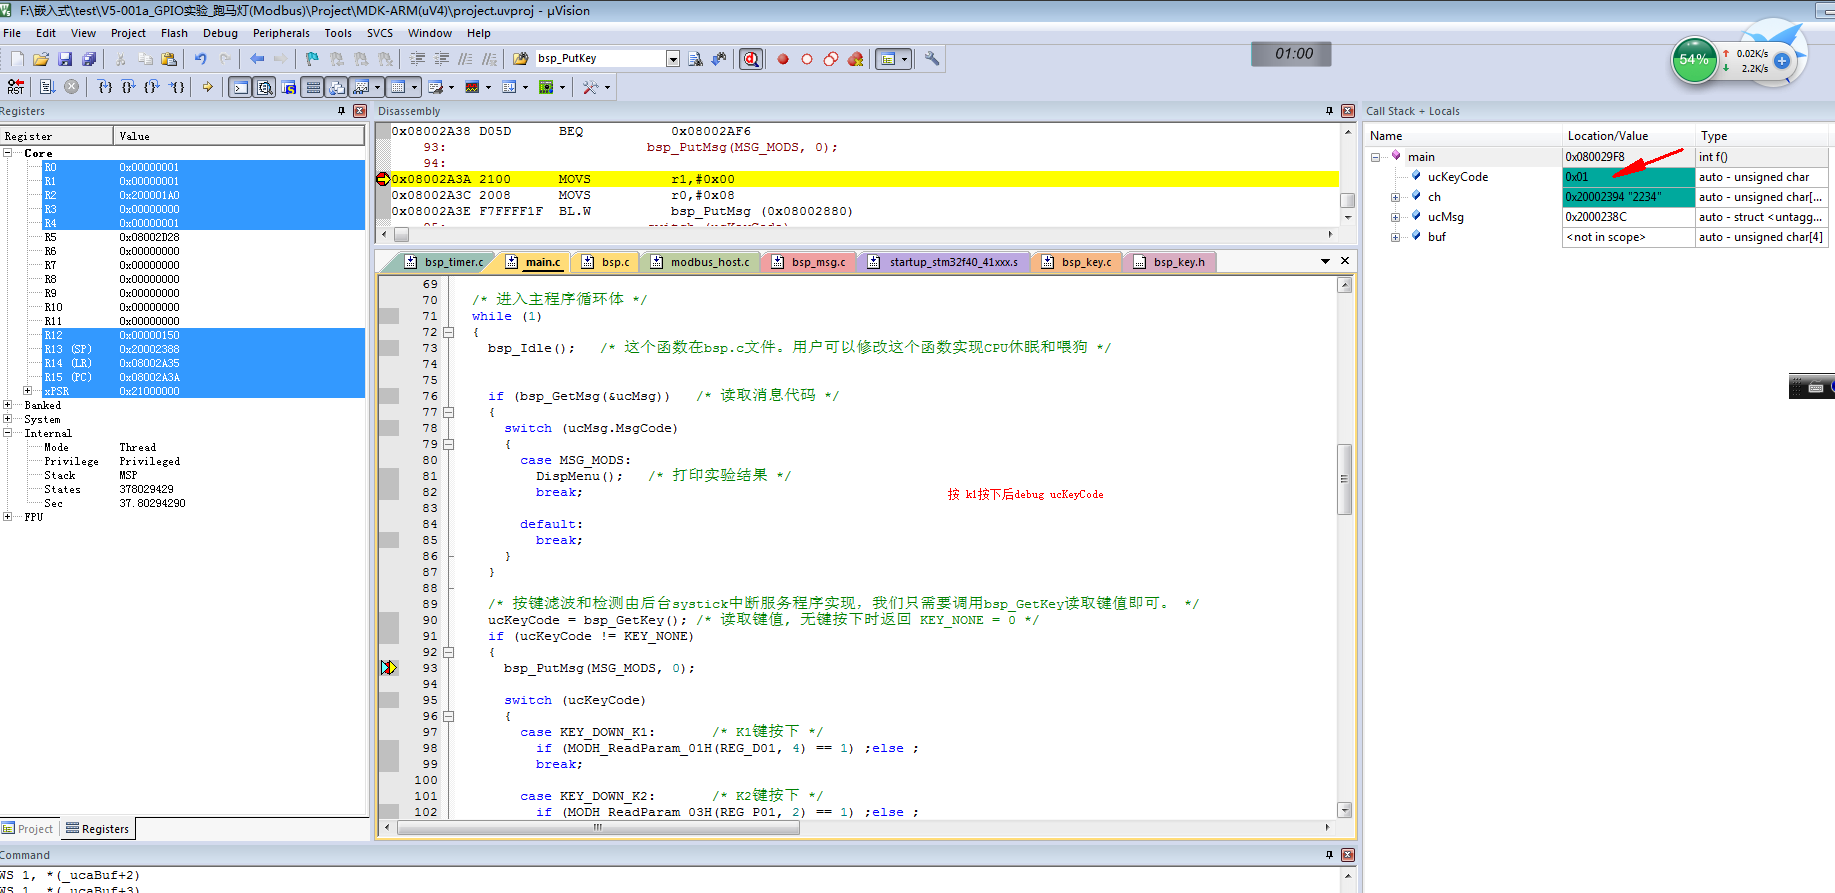Open the editor tab list dropdown arrow

tap(1325, 261)
